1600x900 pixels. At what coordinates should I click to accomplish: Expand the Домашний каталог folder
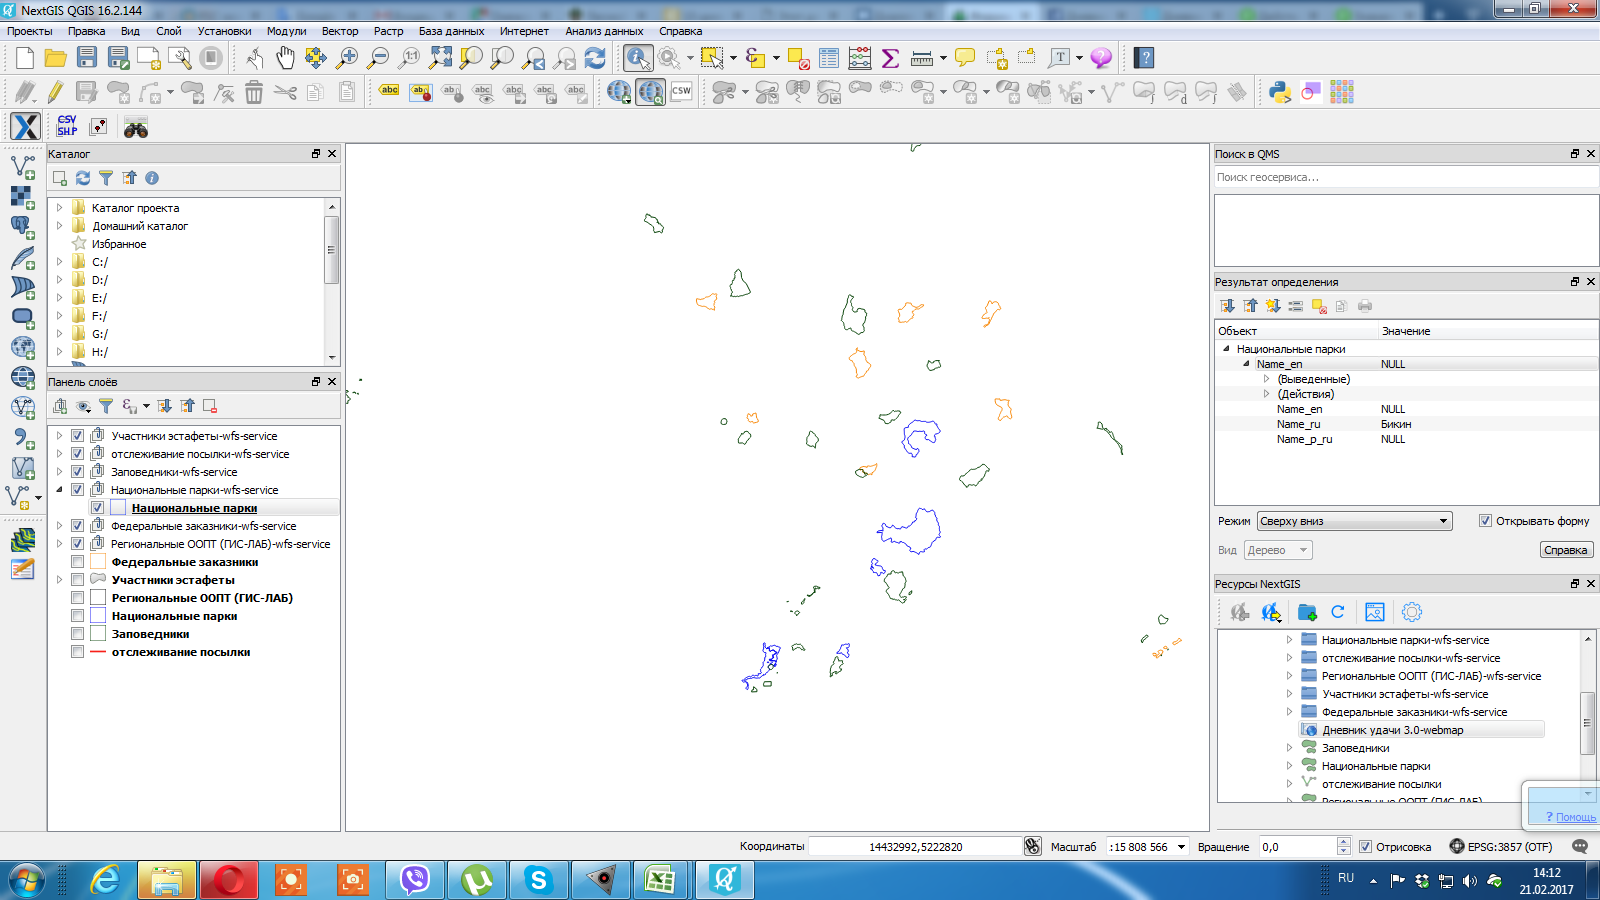(x=59, y=226)
